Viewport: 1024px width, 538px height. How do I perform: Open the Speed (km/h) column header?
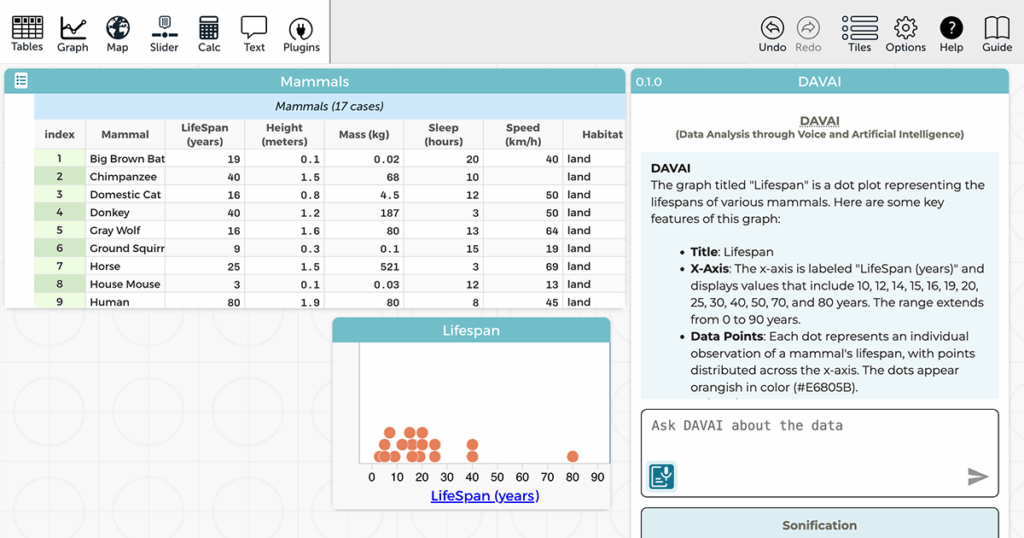[x=523, y=134]
